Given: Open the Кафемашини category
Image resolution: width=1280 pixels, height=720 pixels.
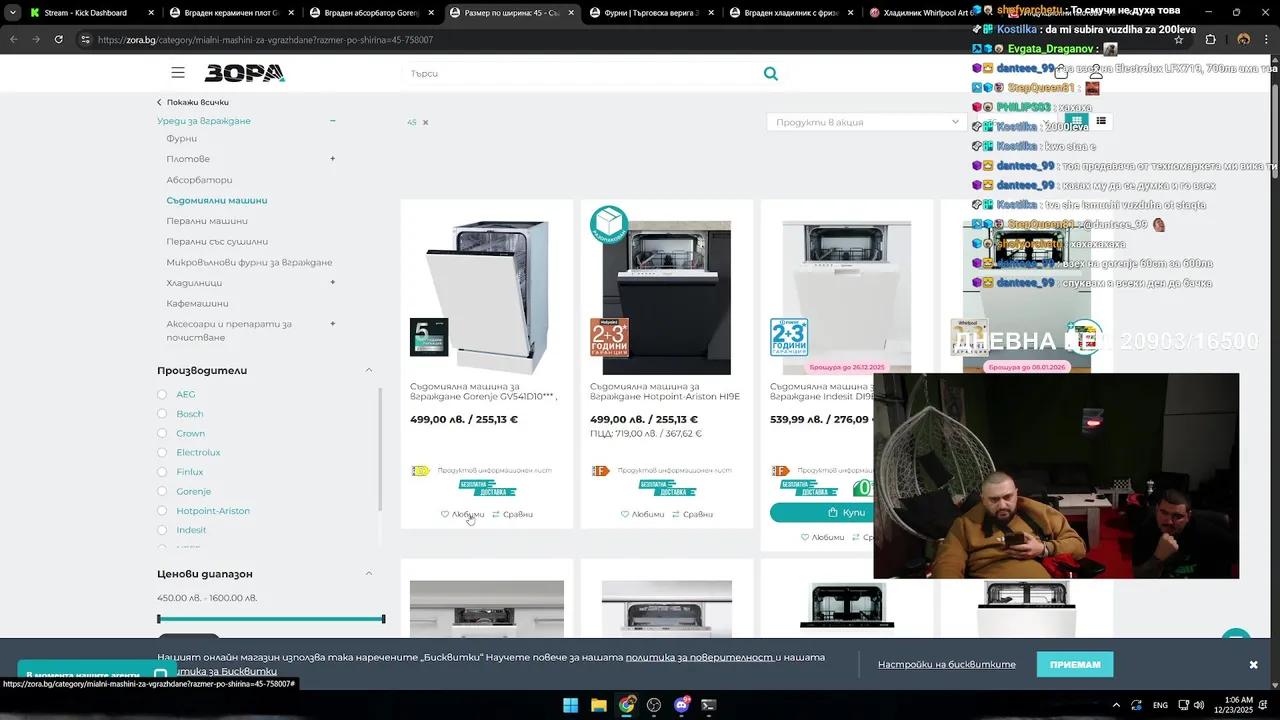Looking at the screenshot, I should [x=197, y=304].
